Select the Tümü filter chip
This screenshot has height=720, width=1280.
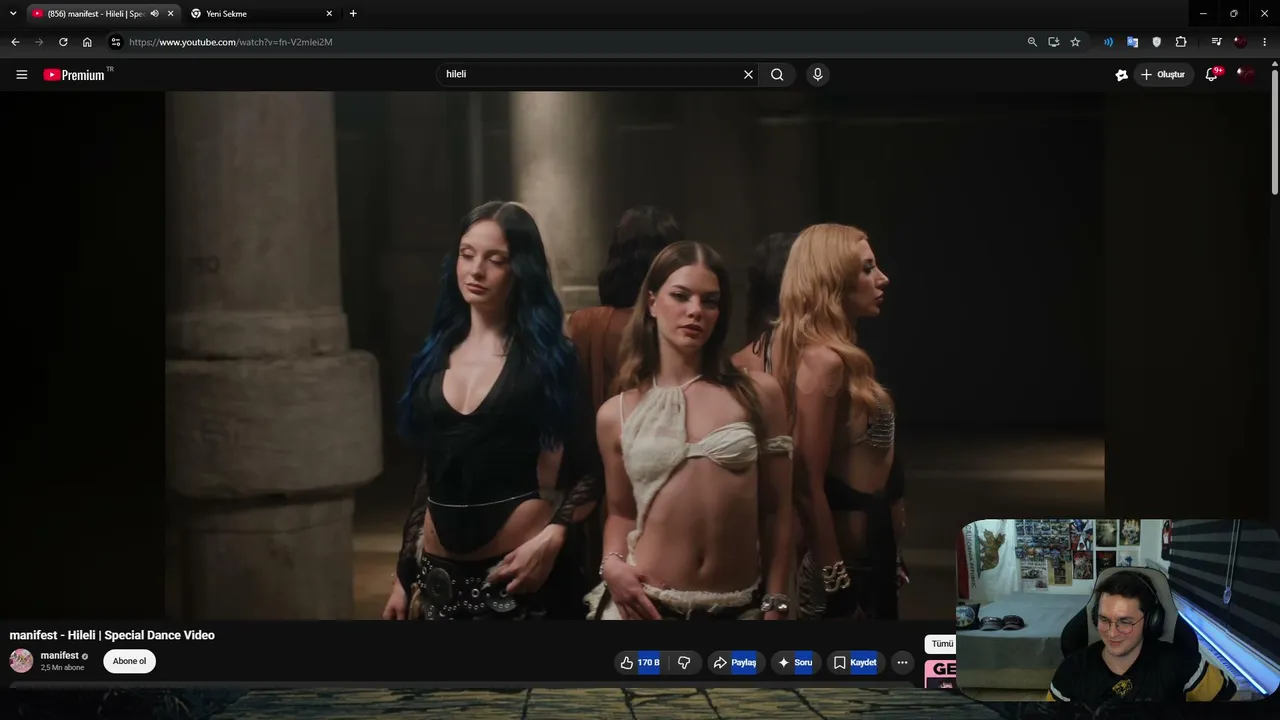point(941,644)
